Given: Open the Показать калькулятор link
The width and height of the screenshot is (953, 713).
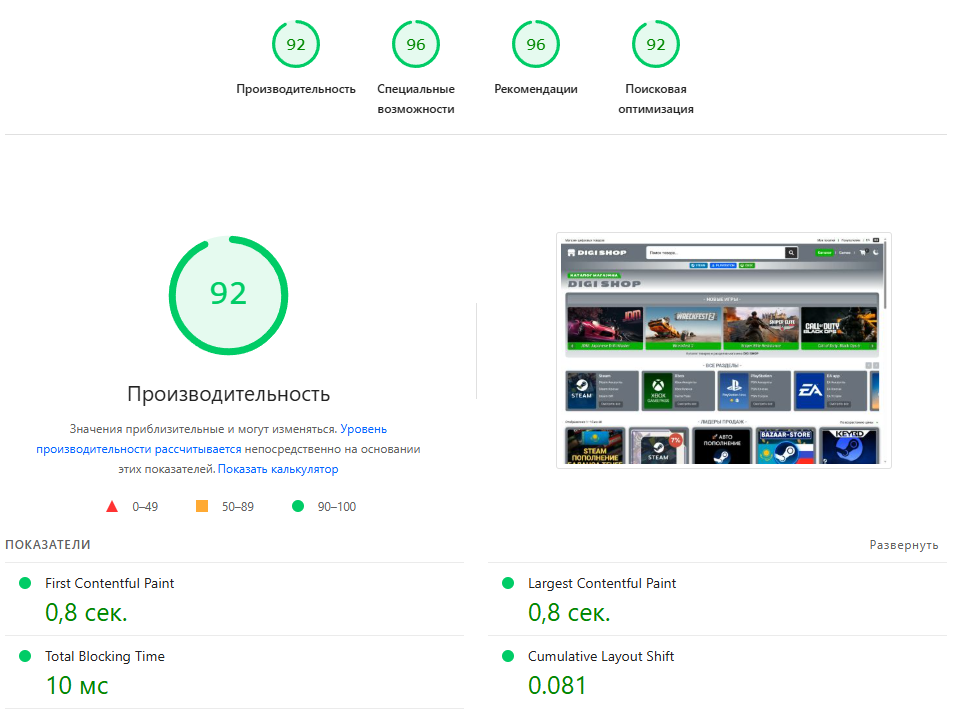Looking at the screenshot, I should coord(278,469).
